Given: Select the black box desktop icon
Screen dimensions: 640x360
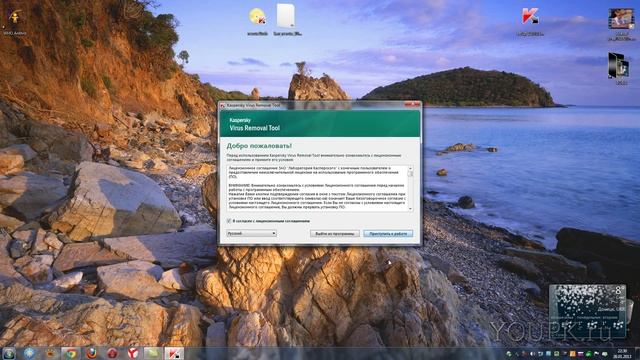Looking at the screenshot, I should click(619, 67).
